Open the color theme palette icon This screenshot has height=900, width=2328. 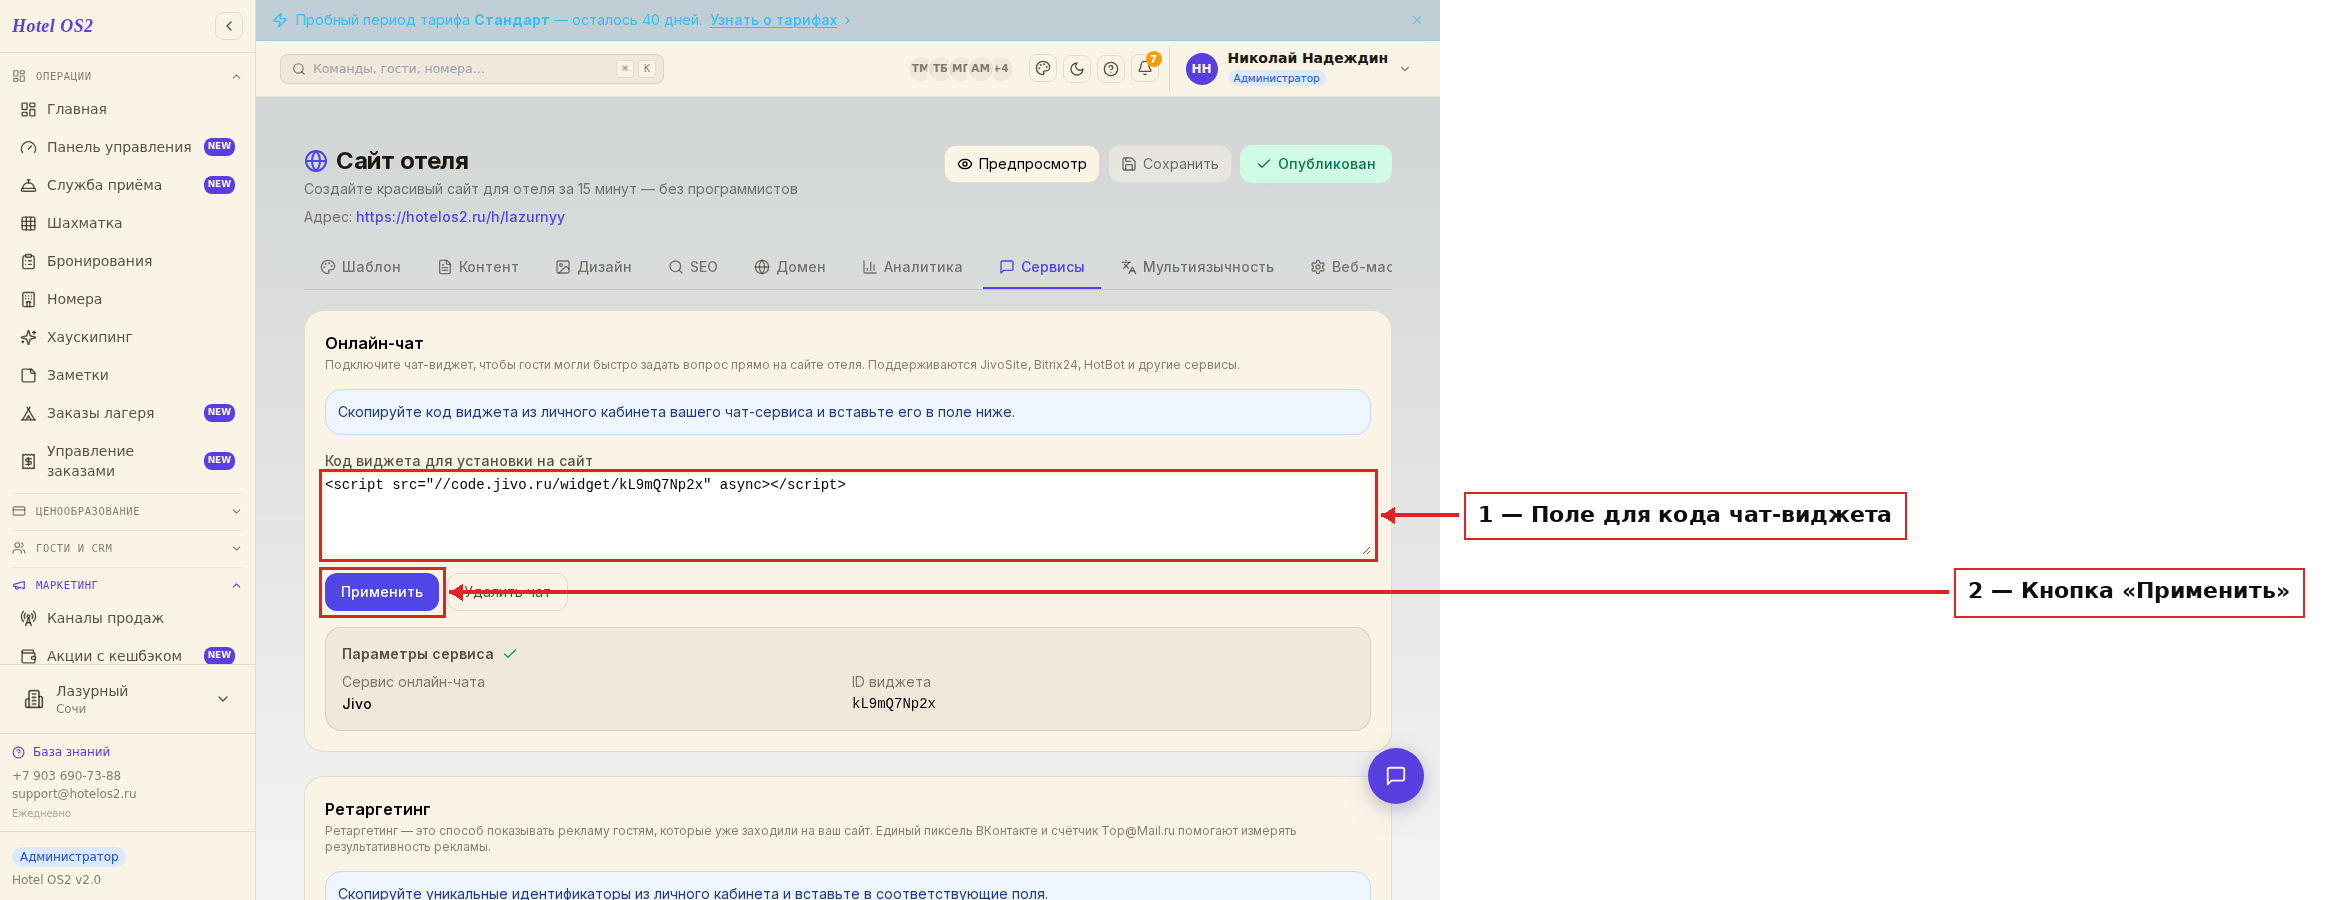(1043, 69)
